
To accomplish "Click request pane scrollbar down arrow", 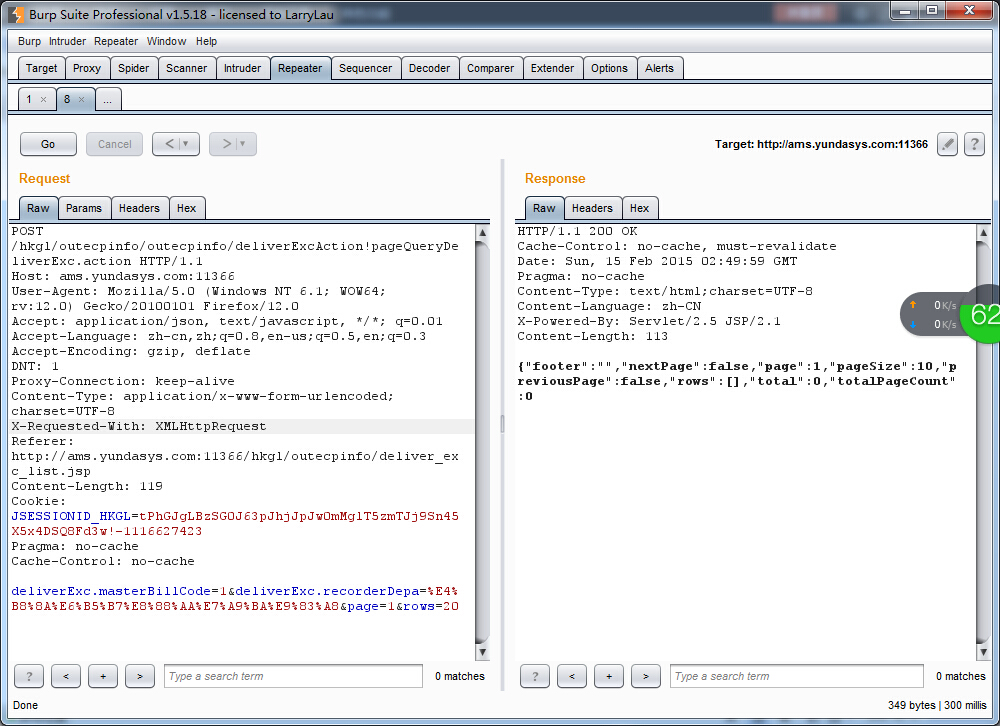I will click(483, 652).
